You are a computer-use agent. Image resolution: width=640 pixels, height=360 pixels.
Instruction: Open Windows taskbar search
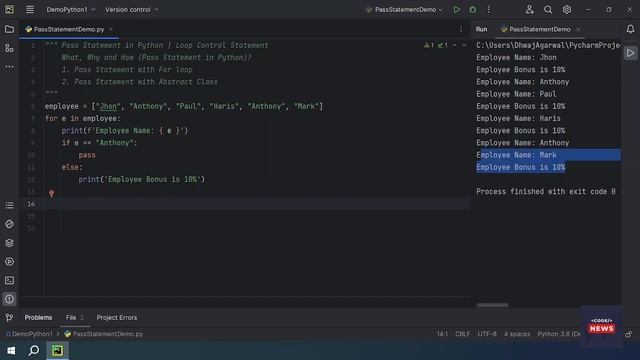pos(34,351)
